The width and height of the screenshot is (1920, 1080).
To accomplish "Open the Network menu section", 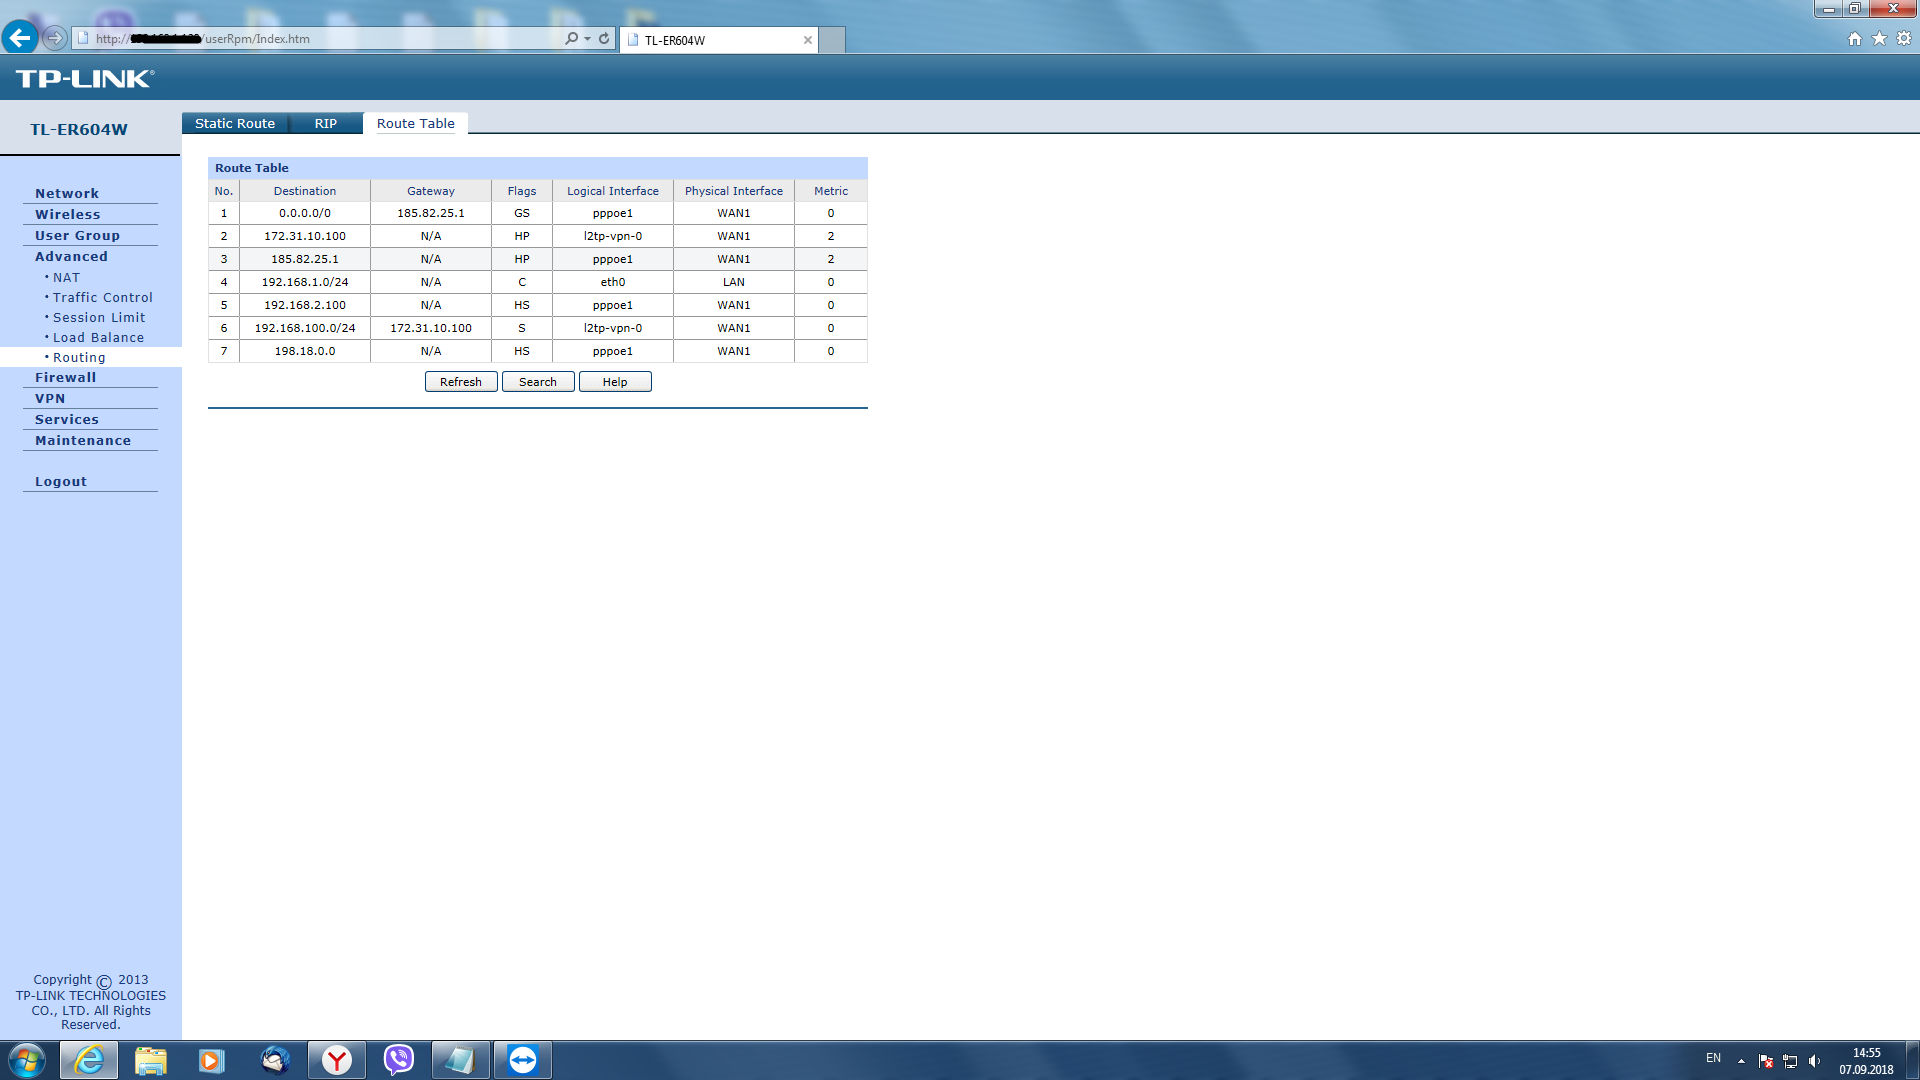I will 67,193.
